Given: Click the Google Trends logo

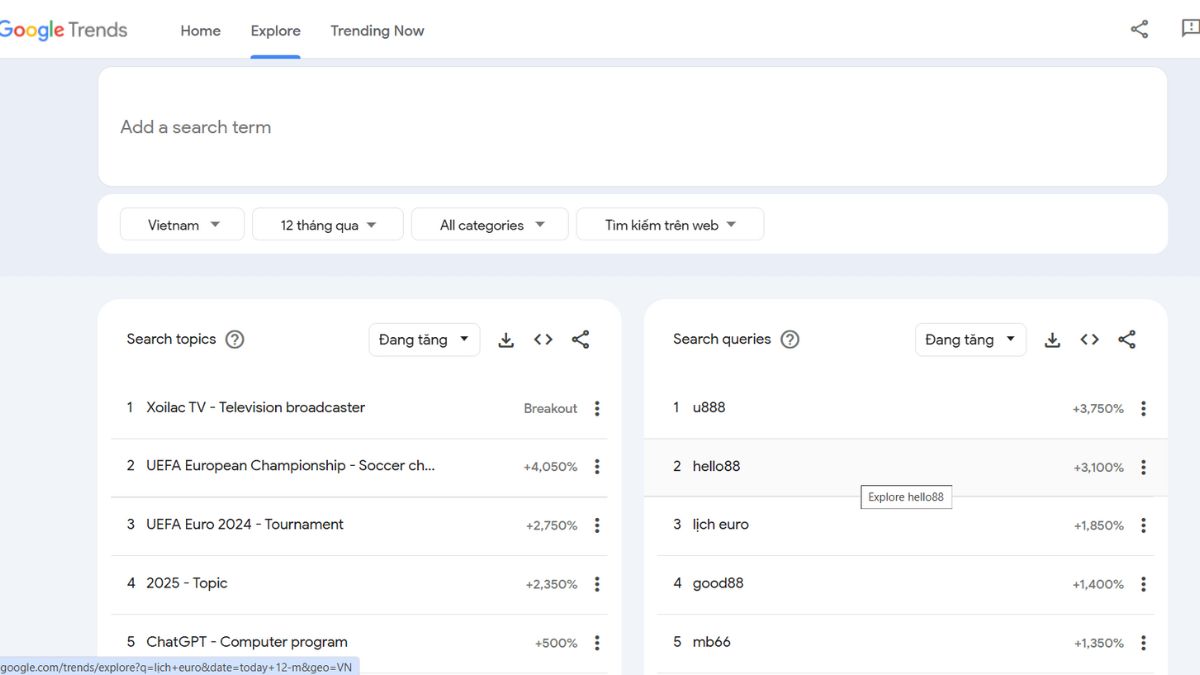Looking at the screenshot, I should coord(64,30).
